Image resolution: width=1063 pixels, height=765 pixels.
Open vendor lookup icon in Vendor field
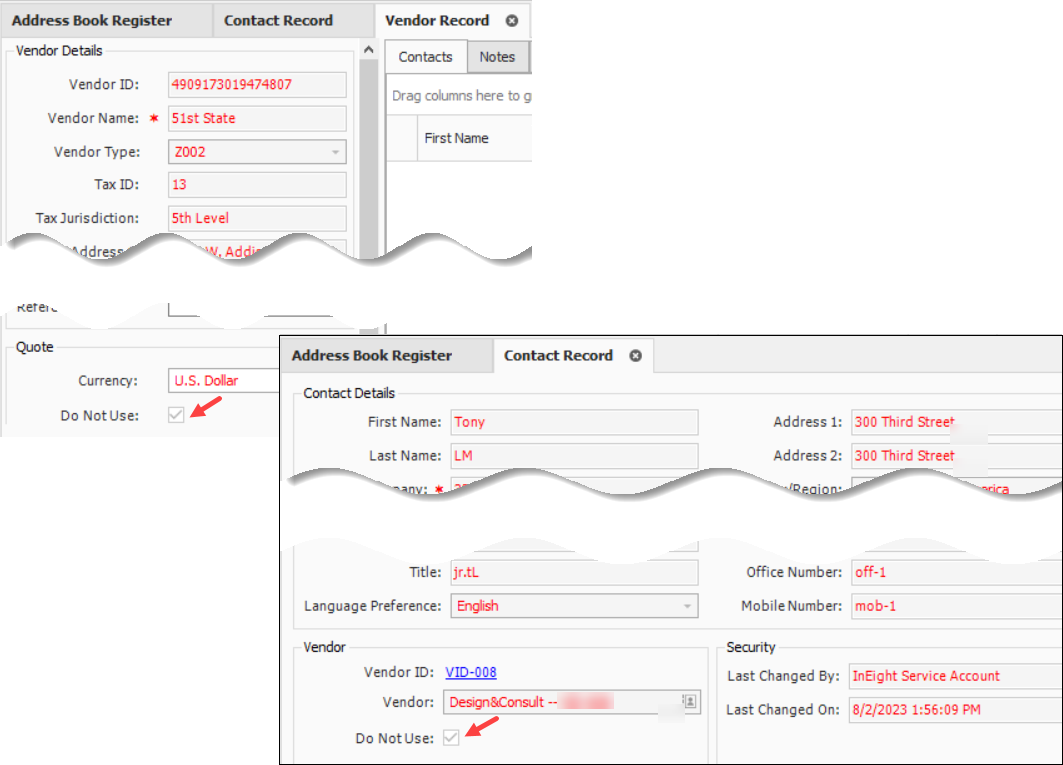[x=690, y=702]
